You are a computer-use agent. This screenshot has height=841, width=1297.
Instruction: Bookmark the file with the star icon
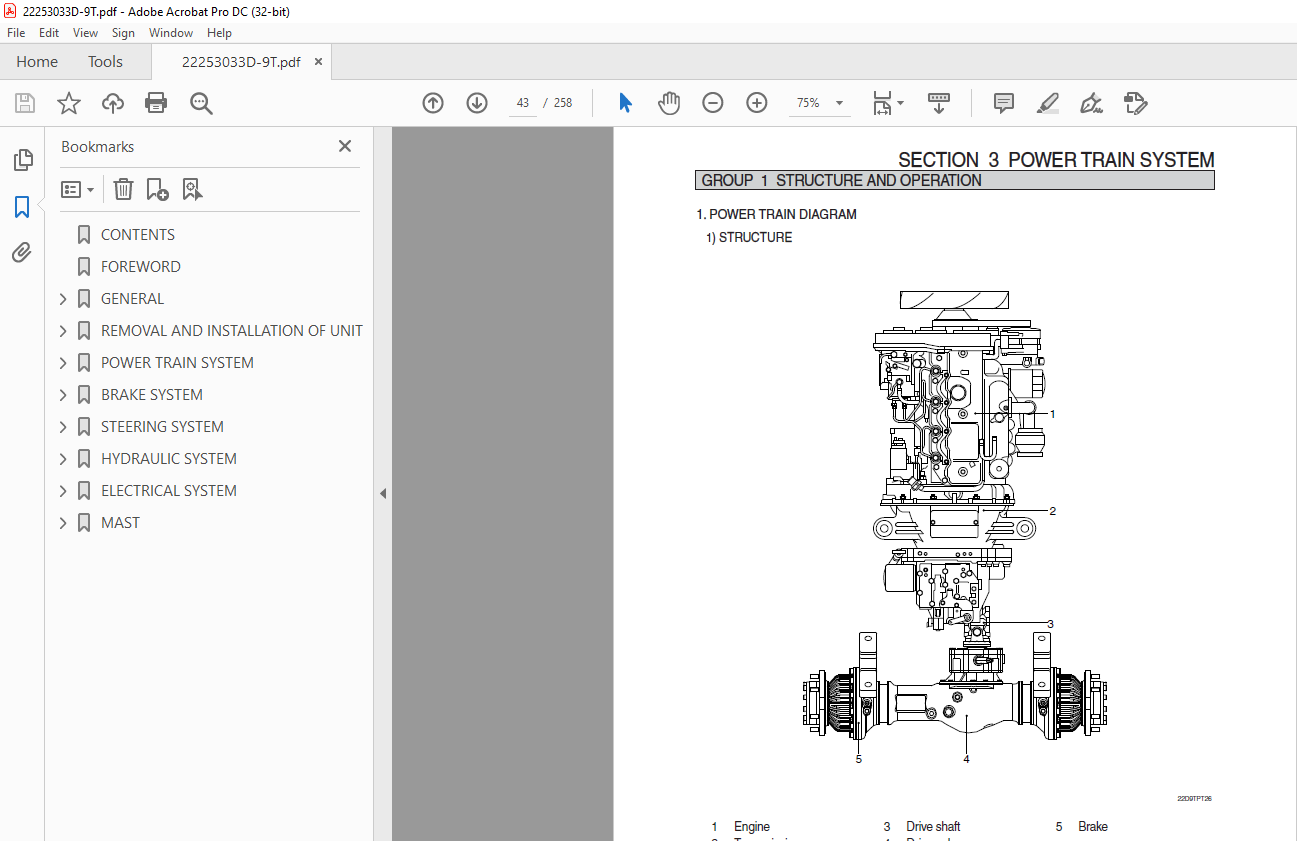click(x=68, y=103)
